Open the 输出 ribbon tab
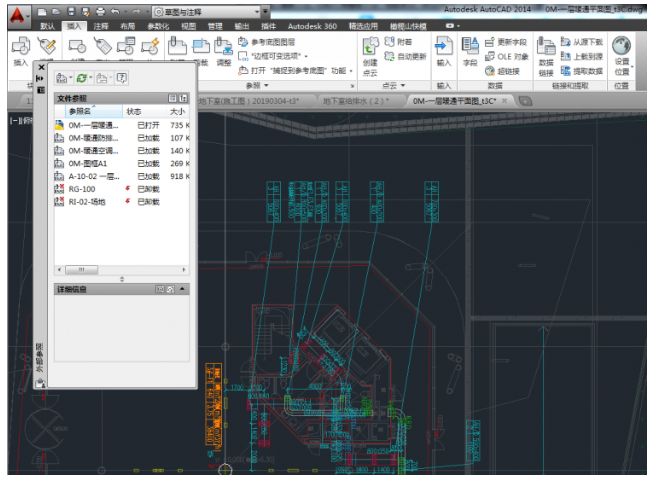Viewport: 656px width, 481px height. (242, 26)
